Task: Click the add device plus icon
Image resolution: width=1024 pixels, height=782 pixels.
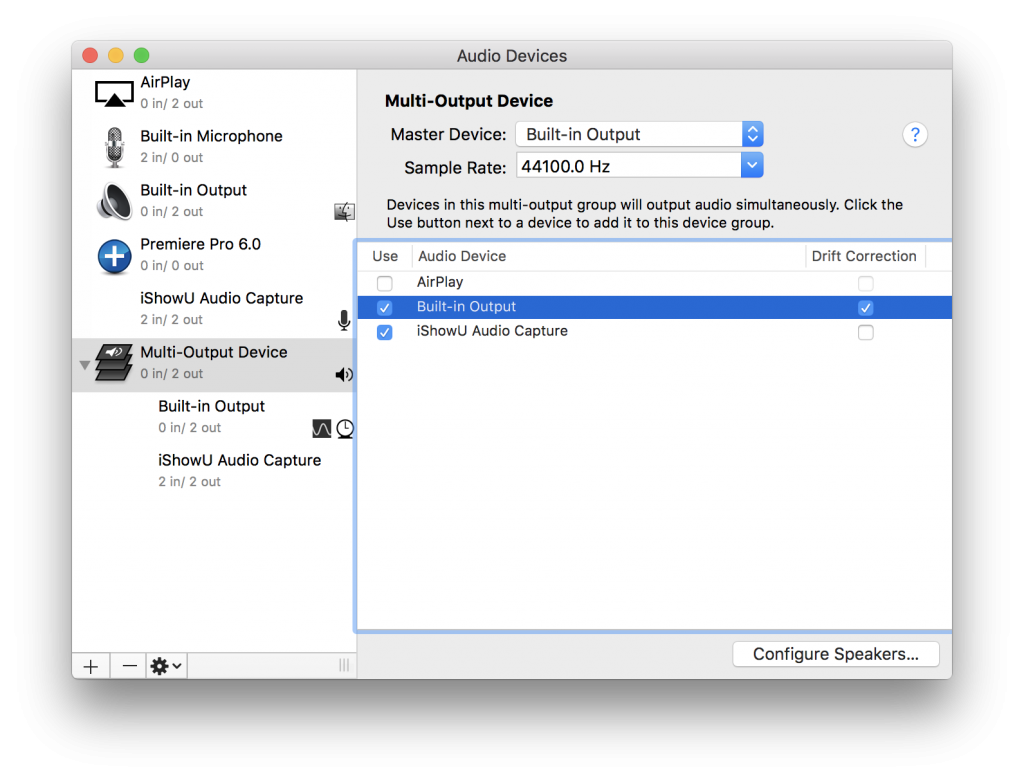Action: tap(90, 665)
